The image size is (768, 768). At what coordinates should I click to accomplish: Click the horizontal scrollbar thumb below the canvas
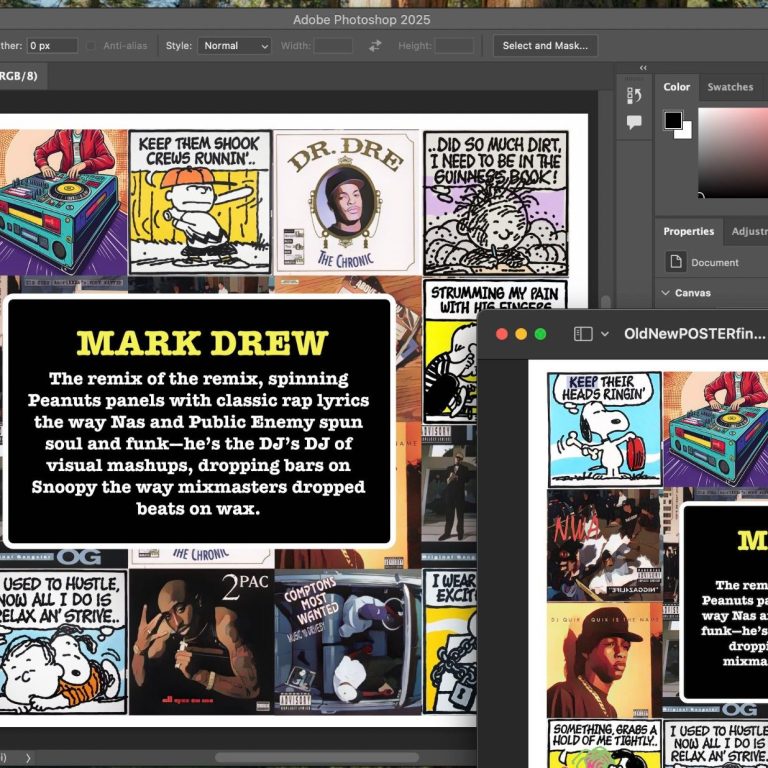click(x=316, y=758)
